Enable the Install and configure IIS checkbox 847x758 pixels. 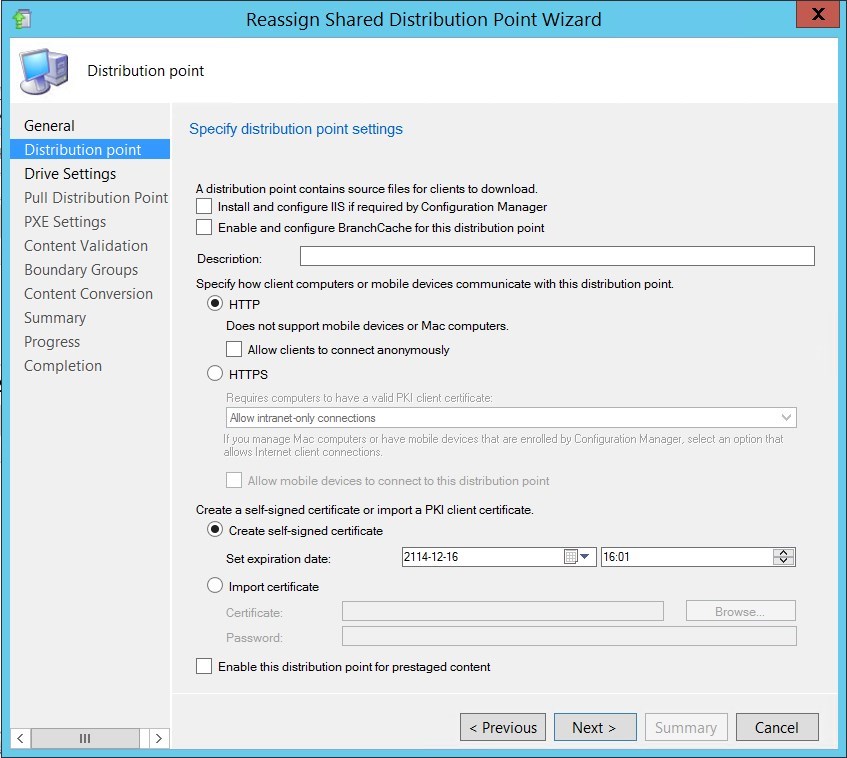(x=204, y=207)
